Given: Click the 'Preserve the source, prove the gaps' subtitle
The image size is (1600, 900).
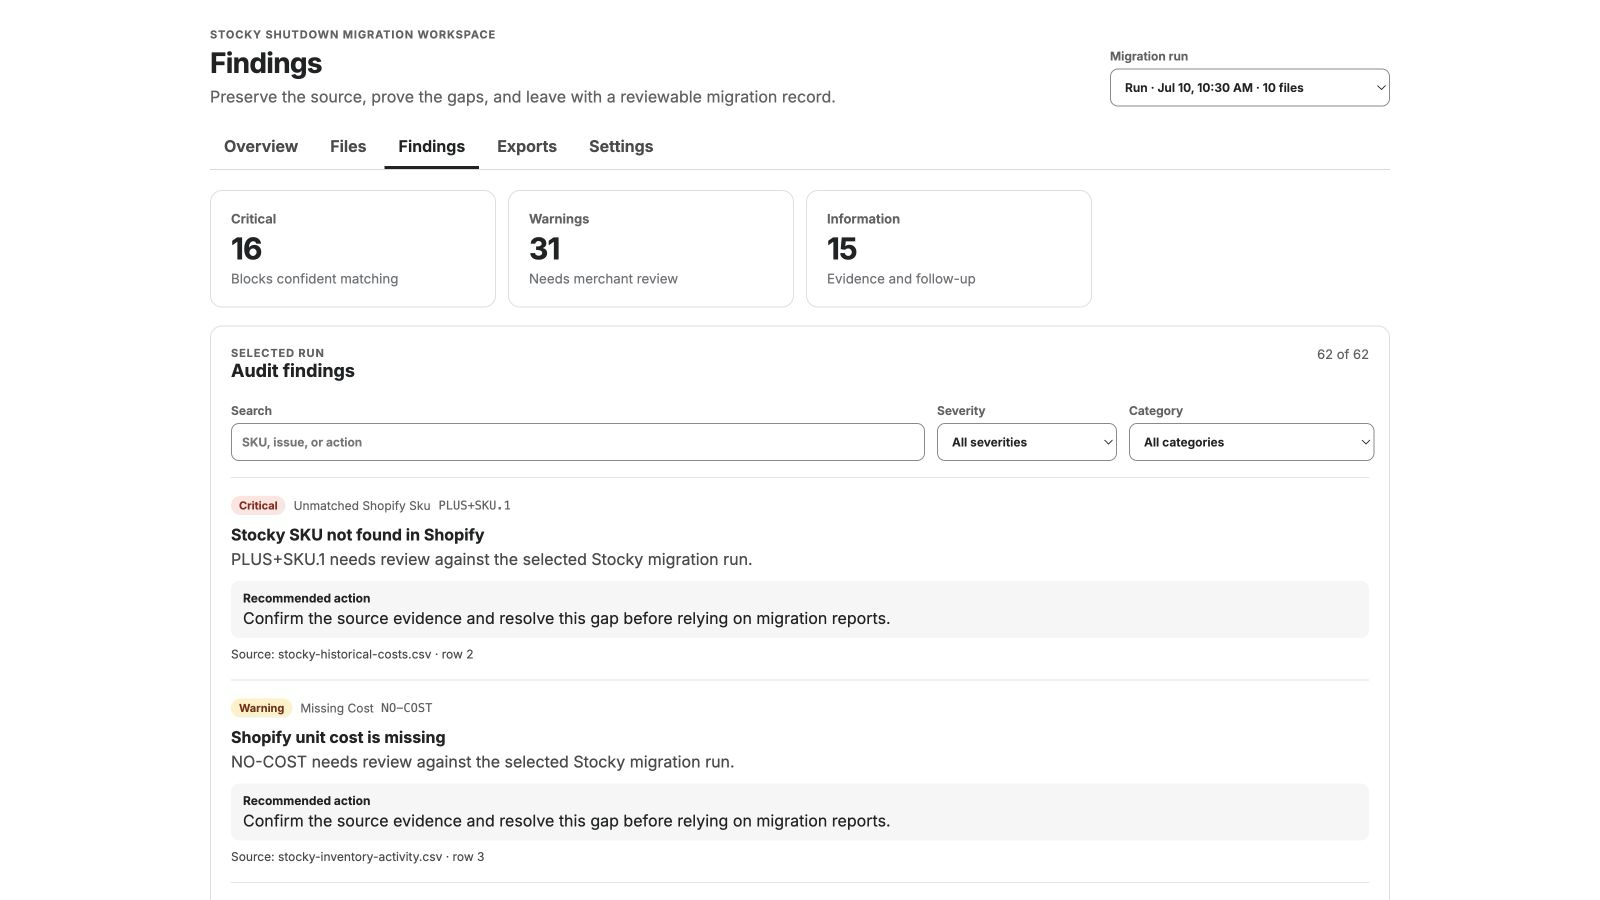Looking at the screenshot, I should (x=522, y=97).
